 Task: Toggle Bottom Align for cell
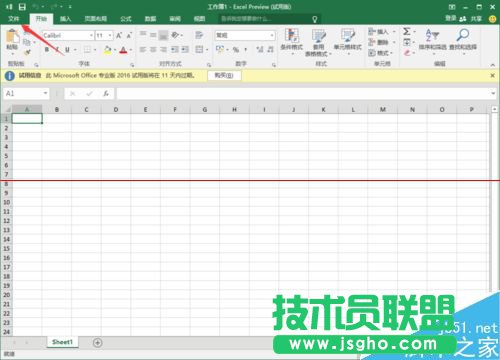tap(163, 35)
